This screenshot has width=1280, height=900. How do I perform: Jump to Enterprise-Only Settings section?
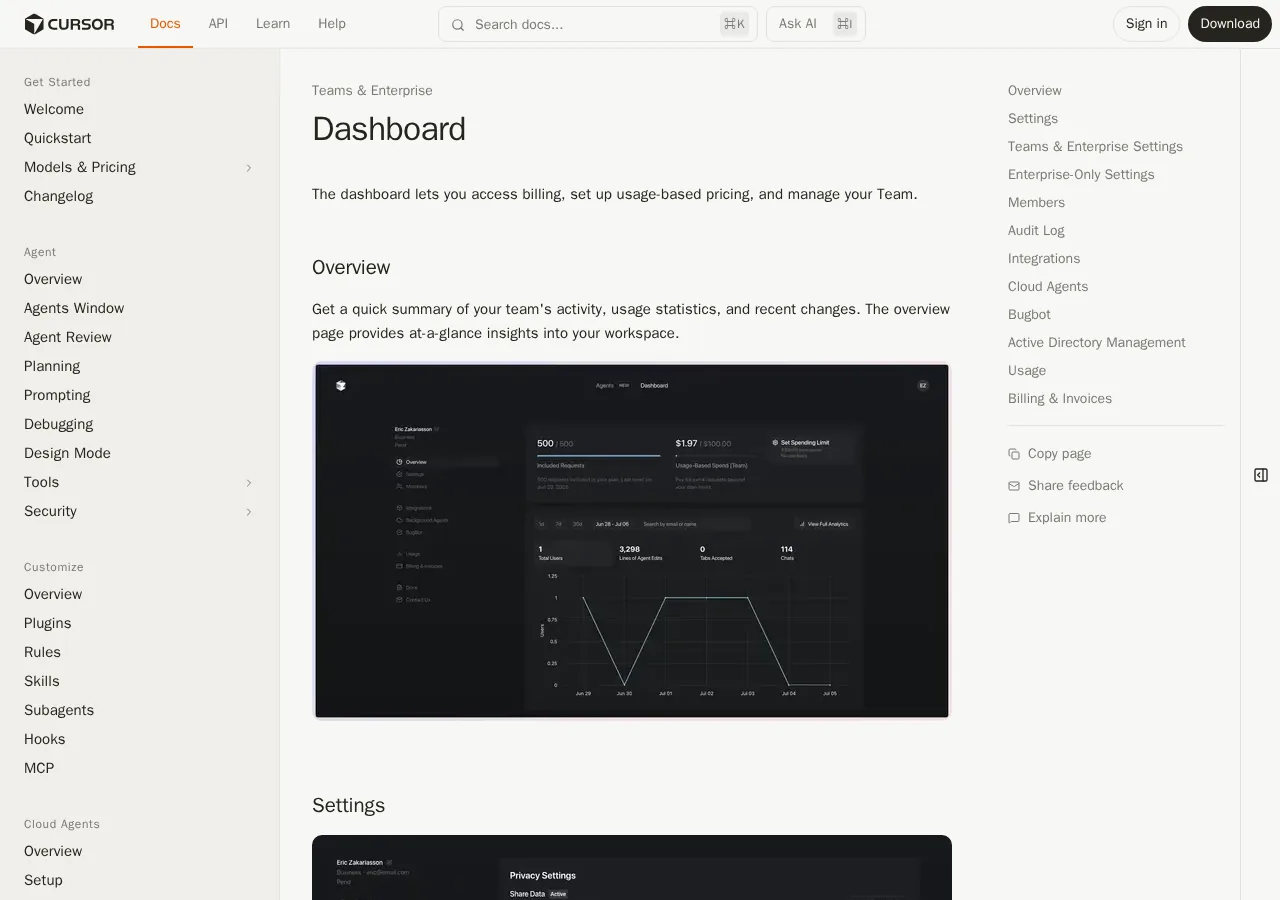click(x=1081, y=175)
